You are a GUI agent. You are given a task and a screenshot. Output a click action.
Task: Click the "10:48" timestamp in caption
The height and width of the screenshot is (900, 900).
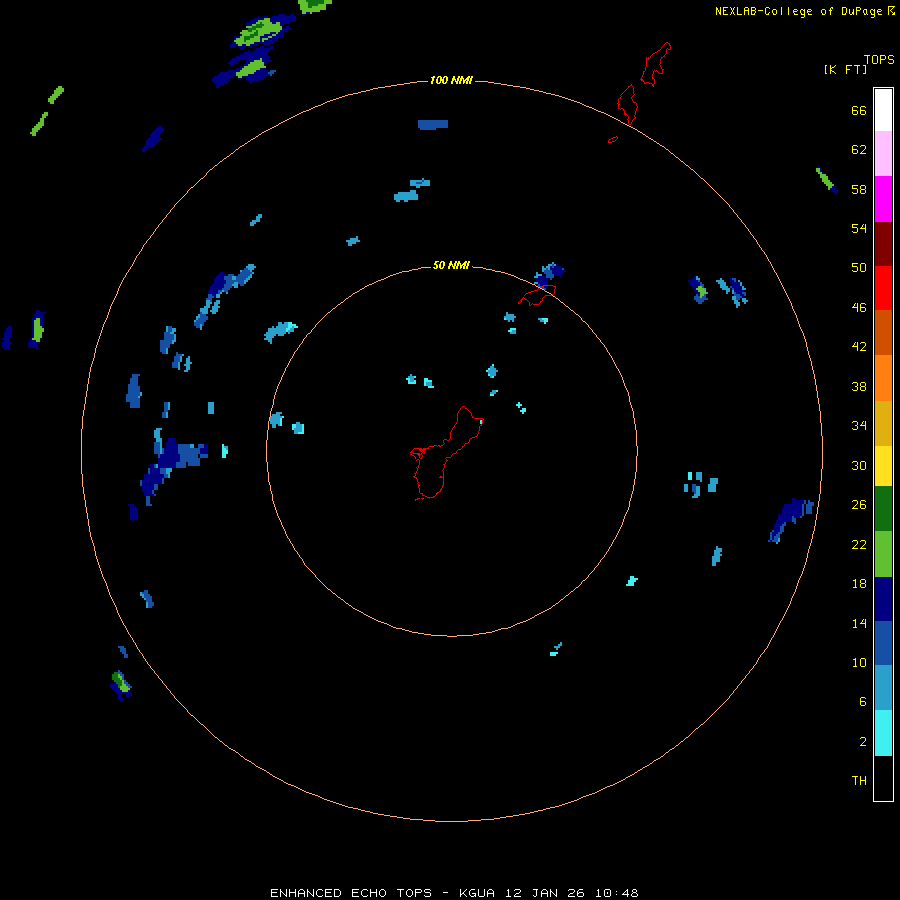pos(617,893)
